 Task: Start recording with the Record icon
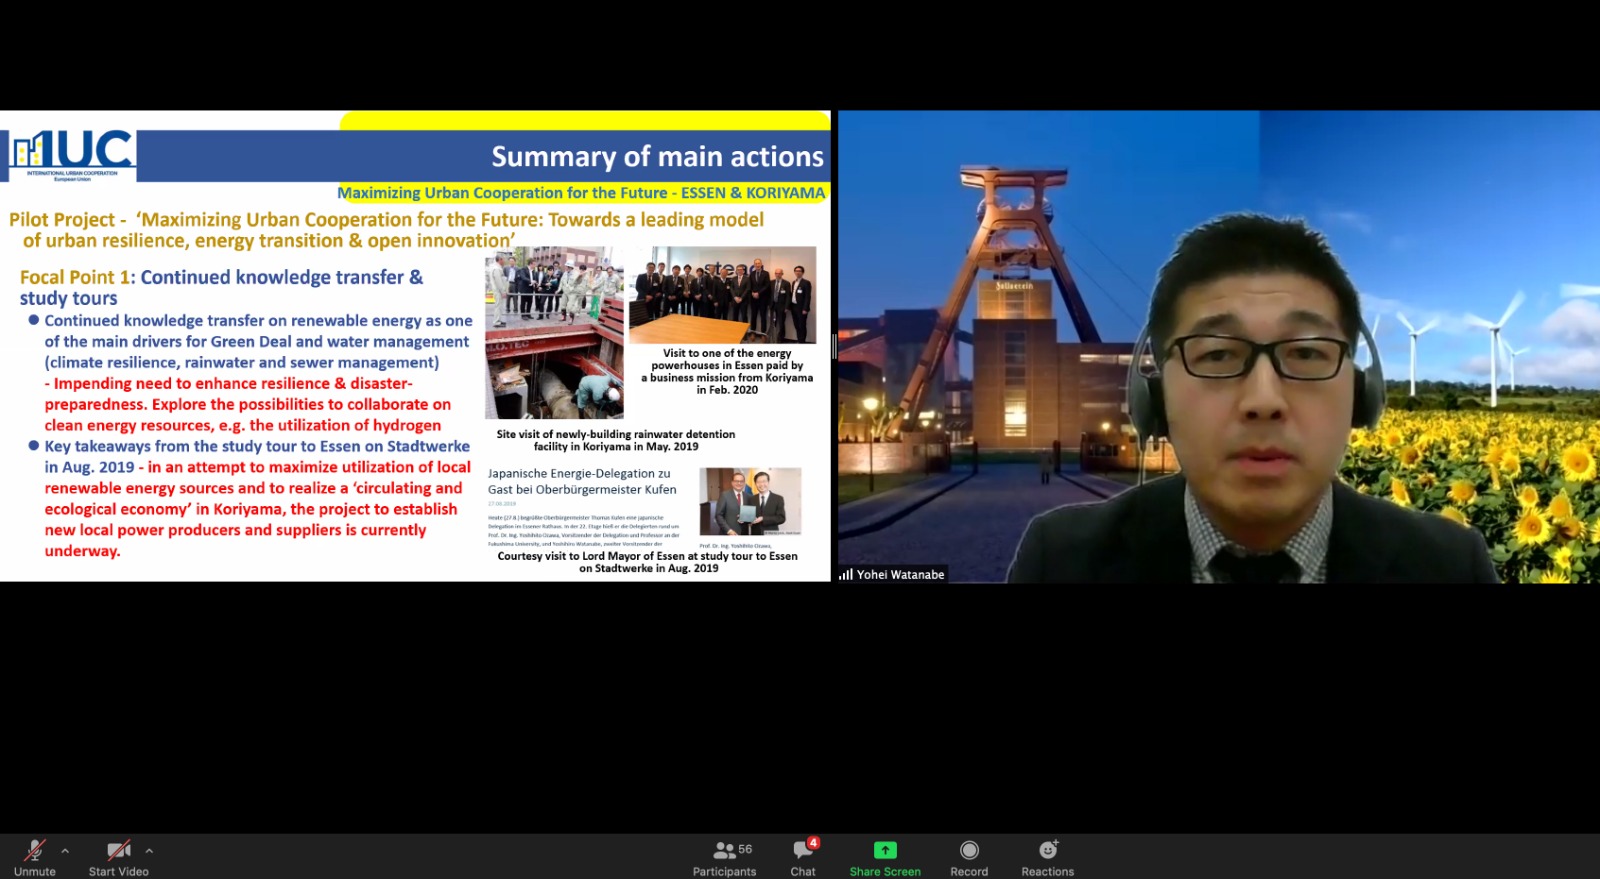coord(968,850)
